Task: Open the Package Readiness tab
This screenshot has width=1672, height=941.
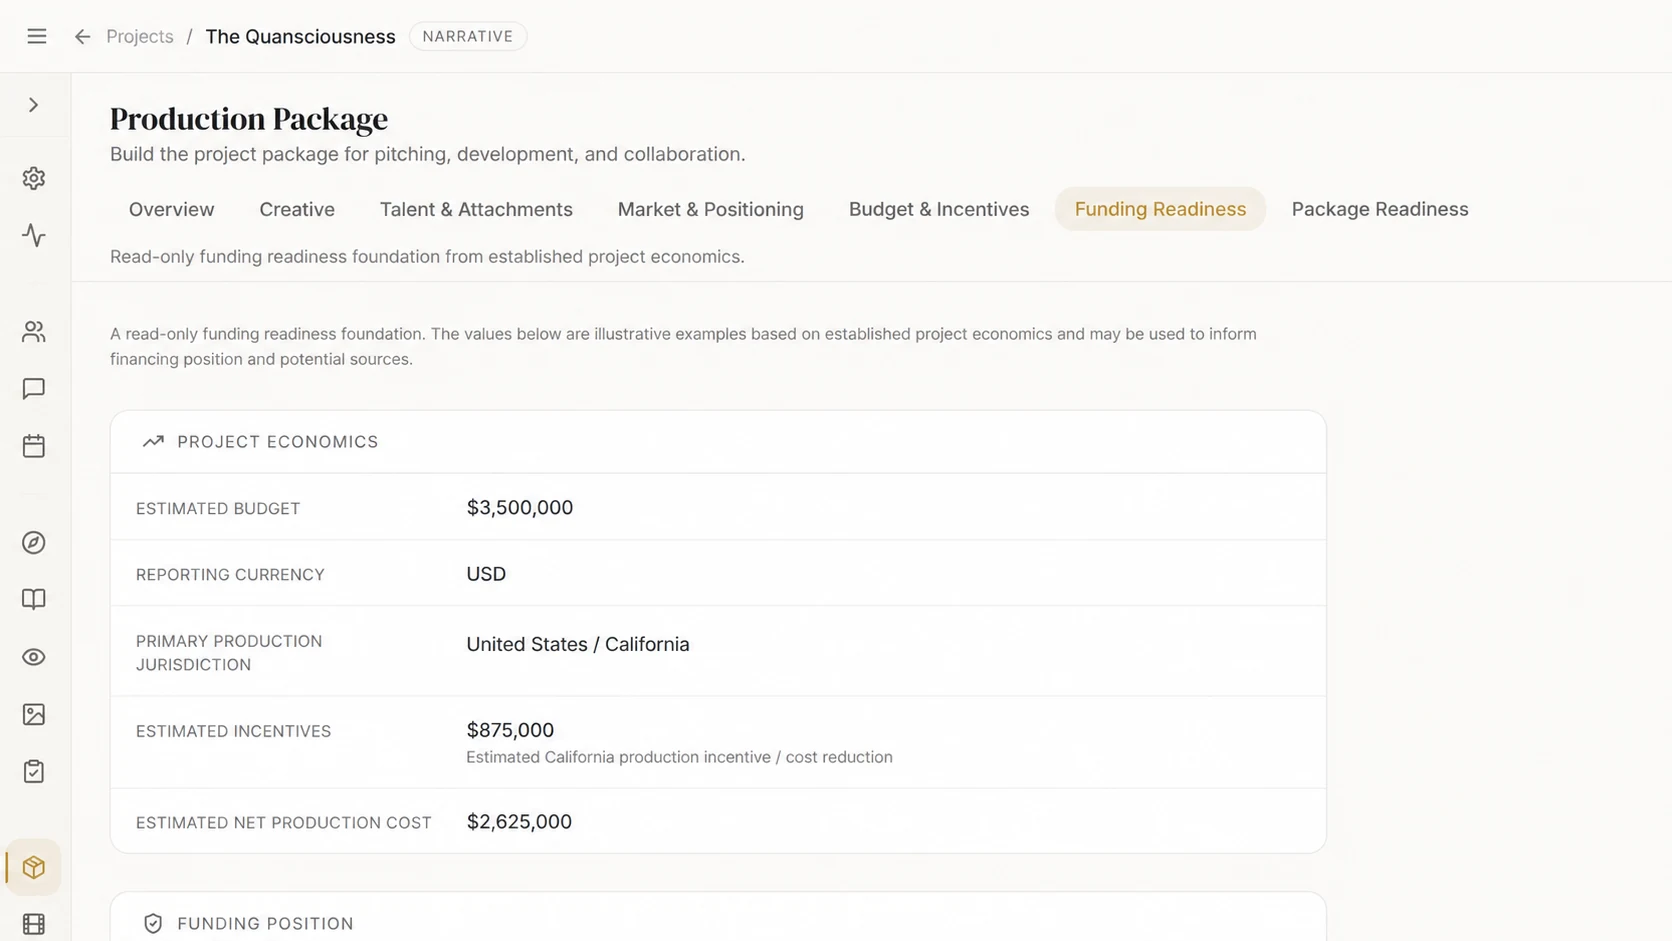Action: coord(1380,209)
